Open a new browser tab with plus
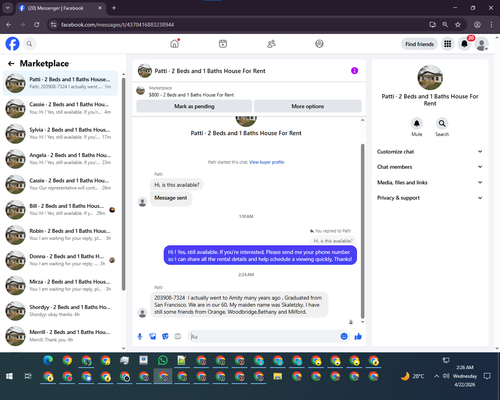The height and width of the screenshot is (400, 500). tap(114, 8)
